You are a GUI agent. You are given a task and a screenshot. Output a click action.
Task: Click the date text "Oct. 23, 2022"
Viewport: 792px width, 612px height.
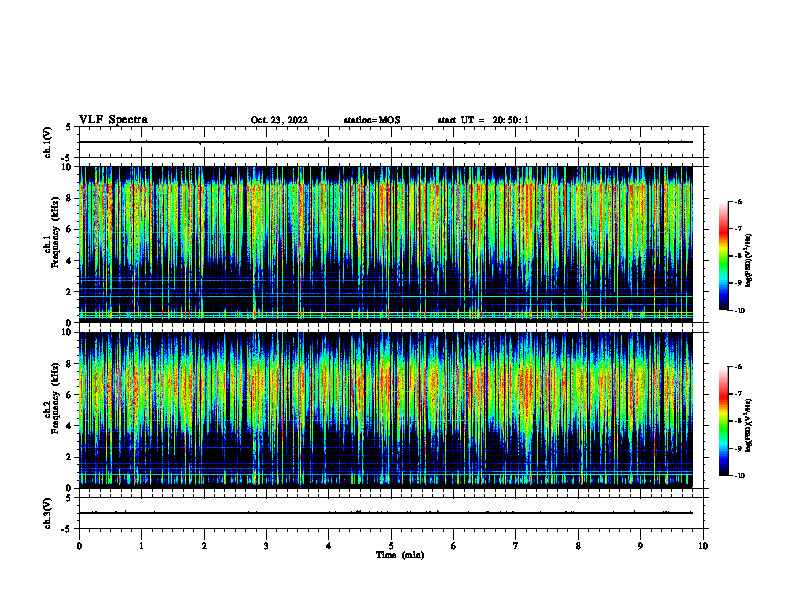coord(279,120)
